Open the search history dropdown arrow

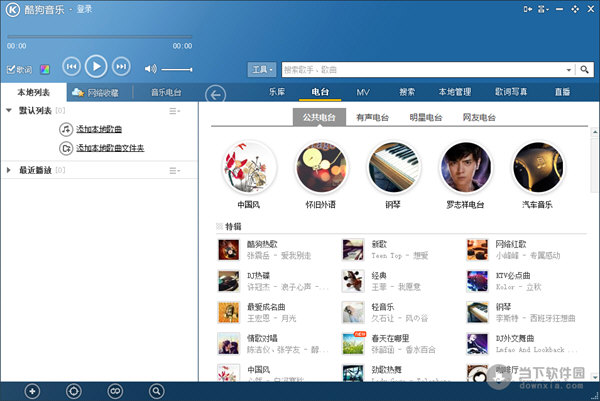(569, 70)
